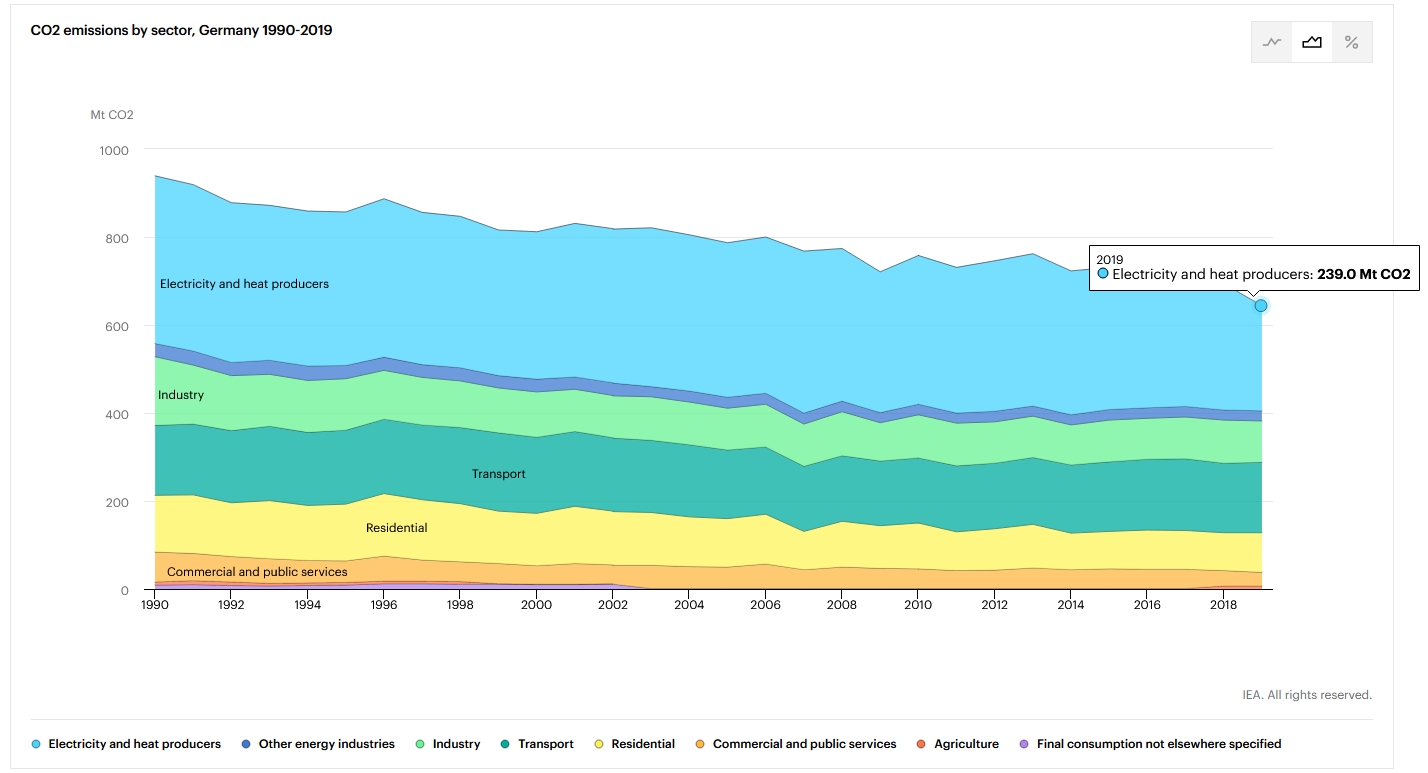
Task: Click the 2014 label on the x-axis
Action: click(1070, 605)
